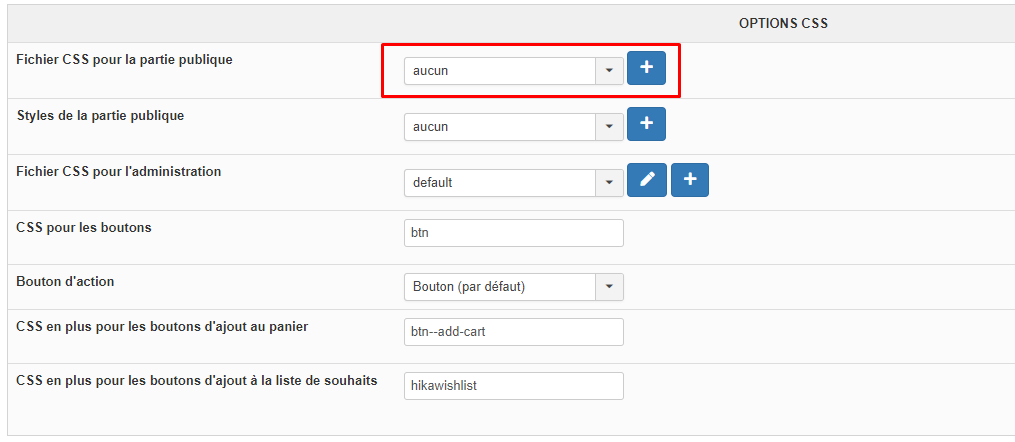Expand the 'Fichier CSS pour la partie publique' dropdown arrow
Viewport: 1015px width, 442px height.
609,71
